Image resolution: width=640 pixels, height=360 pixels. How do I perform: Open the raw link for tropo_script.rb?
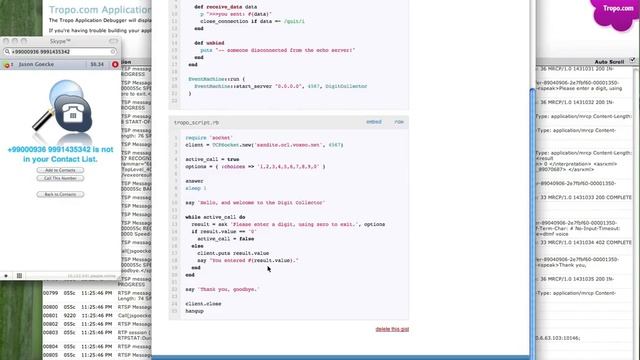[399, 122]
